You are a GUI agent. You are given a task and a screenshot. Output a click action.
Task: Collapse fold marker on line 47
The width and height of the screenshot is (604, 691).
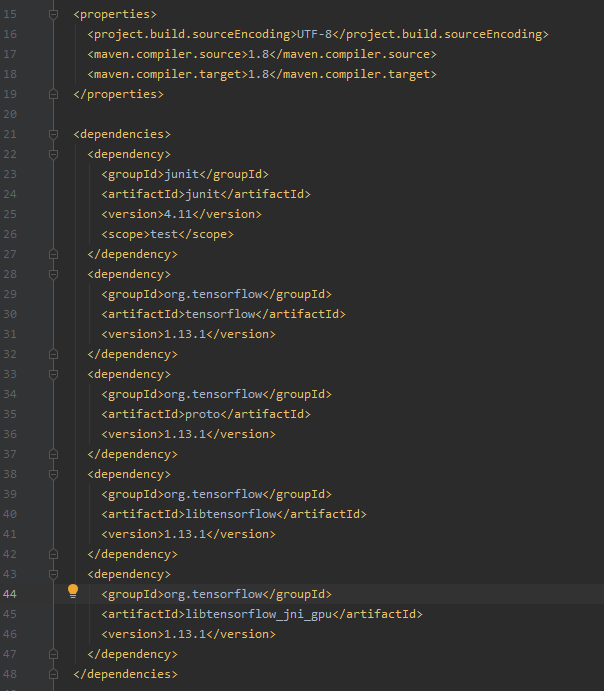point(53,654)
